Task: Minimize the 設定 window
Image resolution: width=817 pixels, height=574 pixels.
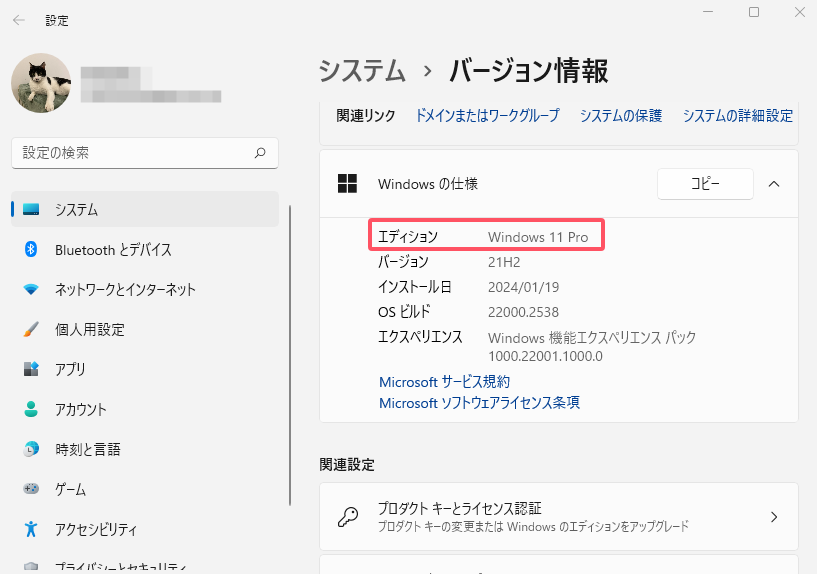Action: tap(708, 12)
